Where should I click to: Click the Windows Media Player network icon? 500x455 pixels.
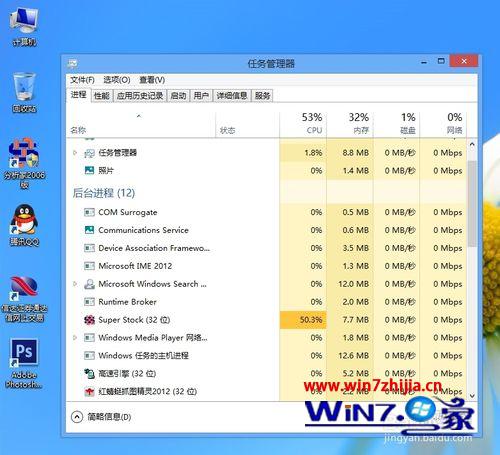pyautogui.click(x=89, y=338)
